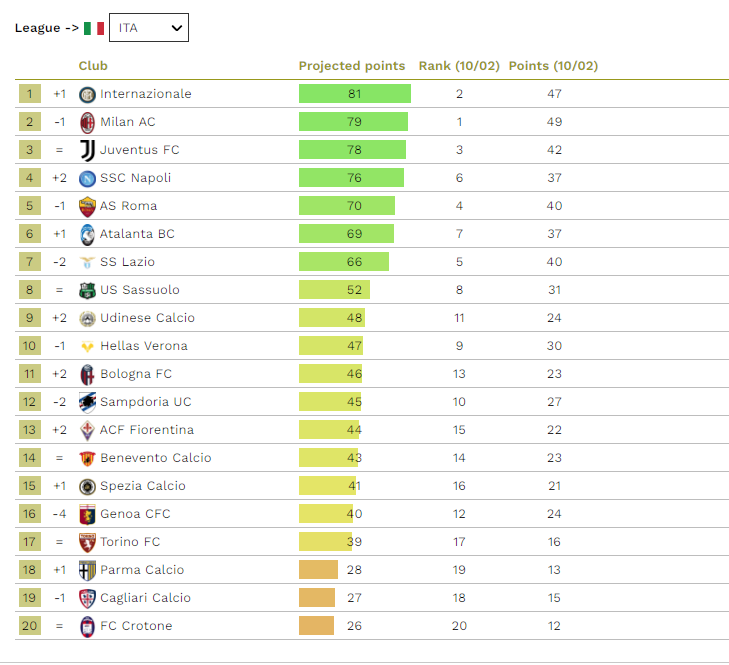Open the SS Lazio club link
Viewport: 729px width, 665px height.
pyautogui.click(x=127, y=262)
